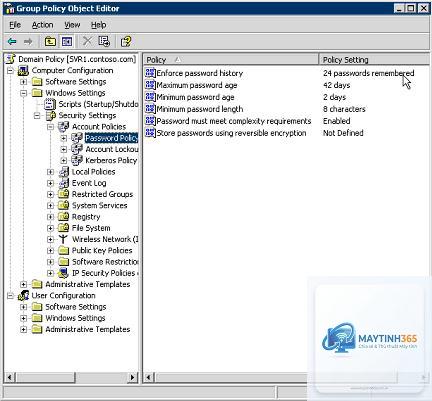Click the reversible encryption policy icon
This screenshot has height=401, width=432.
click(x=150, y=133)
